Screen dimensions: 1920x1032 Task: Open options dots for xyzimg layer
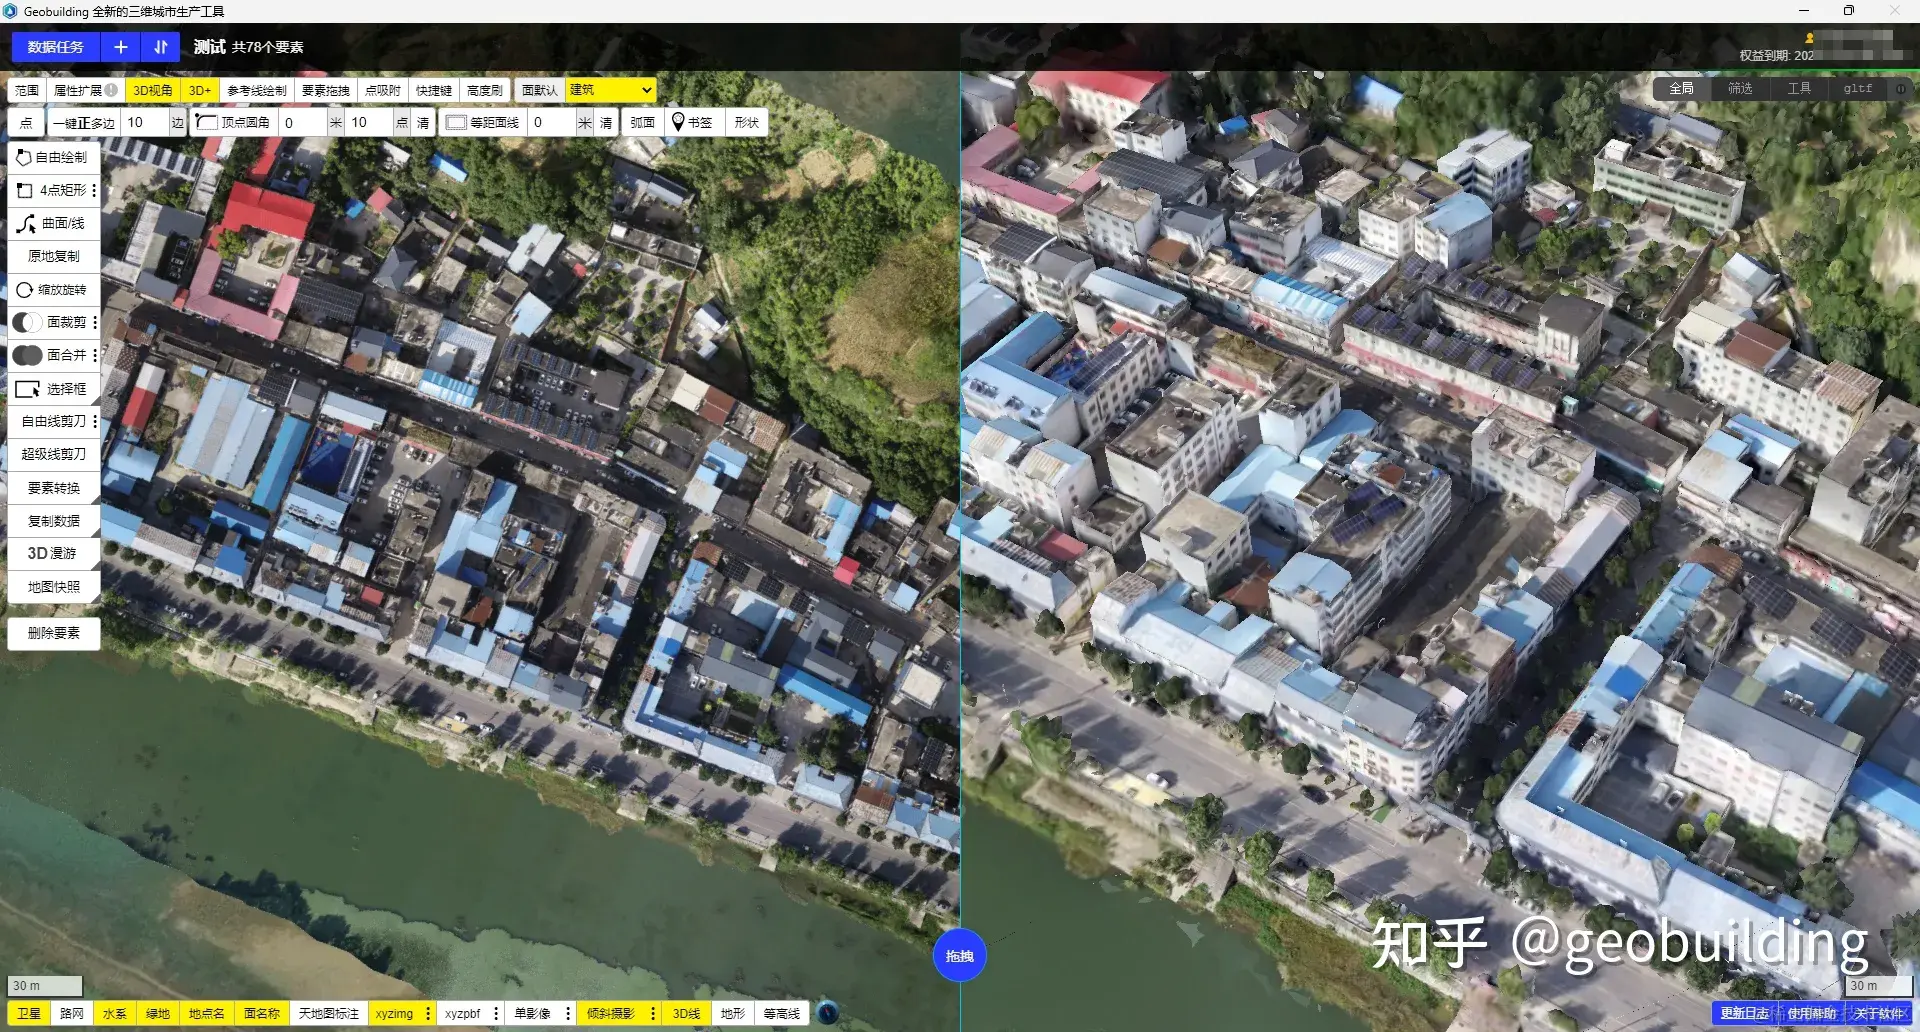click(428, 1013)
